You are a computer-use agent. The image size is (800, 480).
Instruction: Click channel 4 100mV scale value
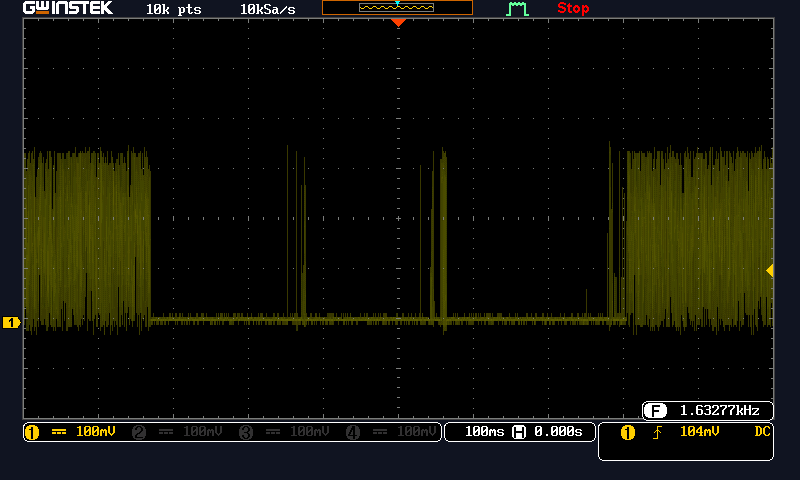(x=417, y=432)
